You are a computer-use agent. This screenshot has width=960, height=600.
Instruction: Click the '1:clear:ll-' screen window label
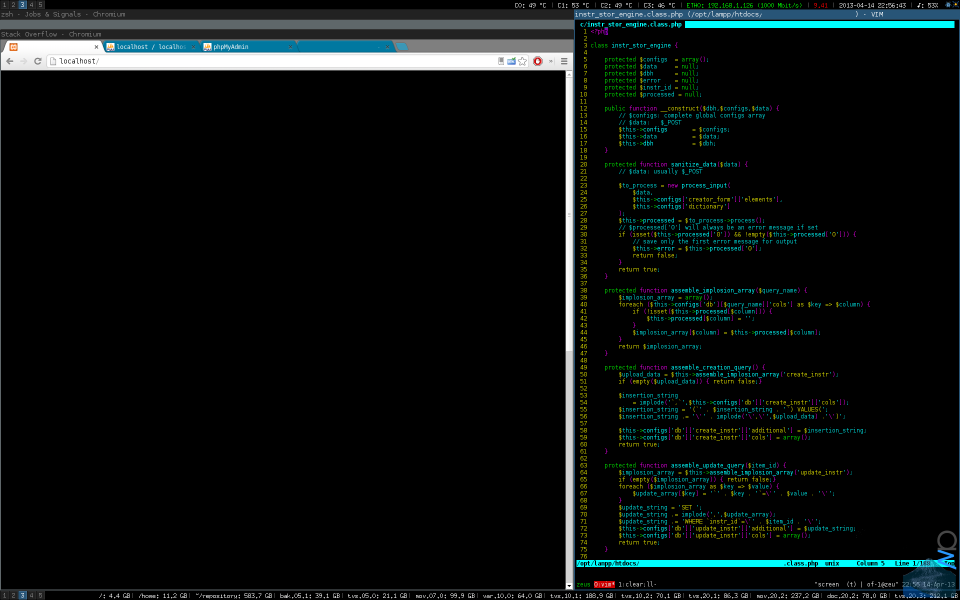(637, 585)
